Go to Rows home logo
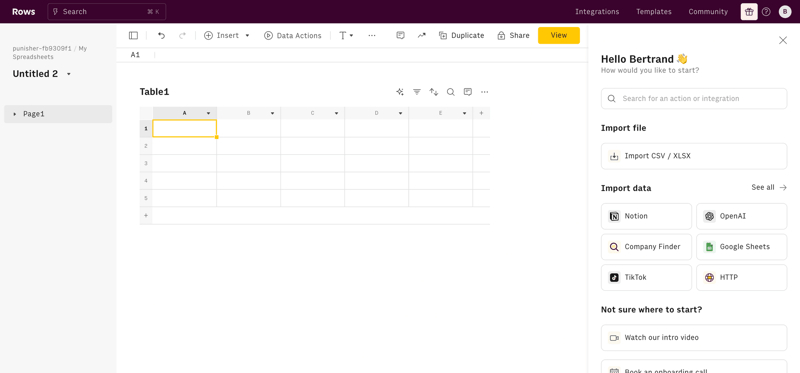 tap(23, 12)
